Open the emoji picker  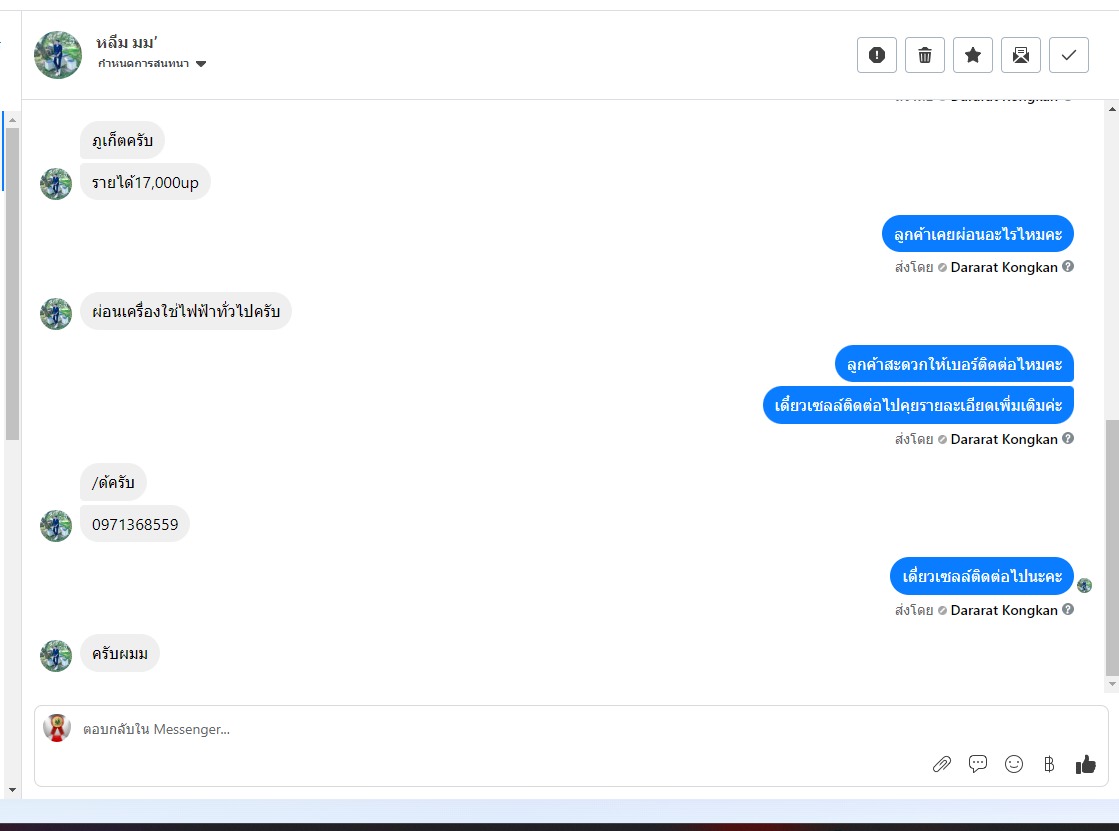point(1013,765)
